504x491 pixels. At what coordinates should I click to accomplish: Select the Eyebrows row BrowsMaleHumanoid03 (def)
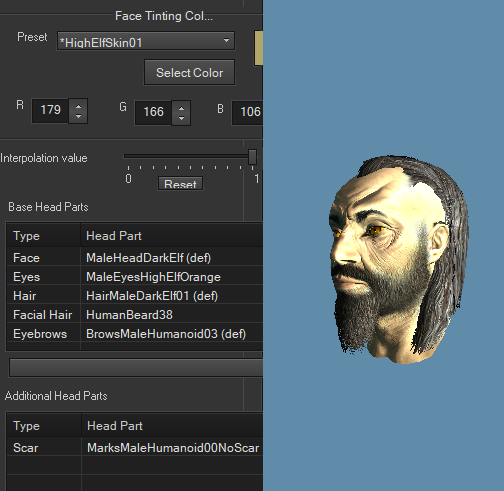coord(135,334)
